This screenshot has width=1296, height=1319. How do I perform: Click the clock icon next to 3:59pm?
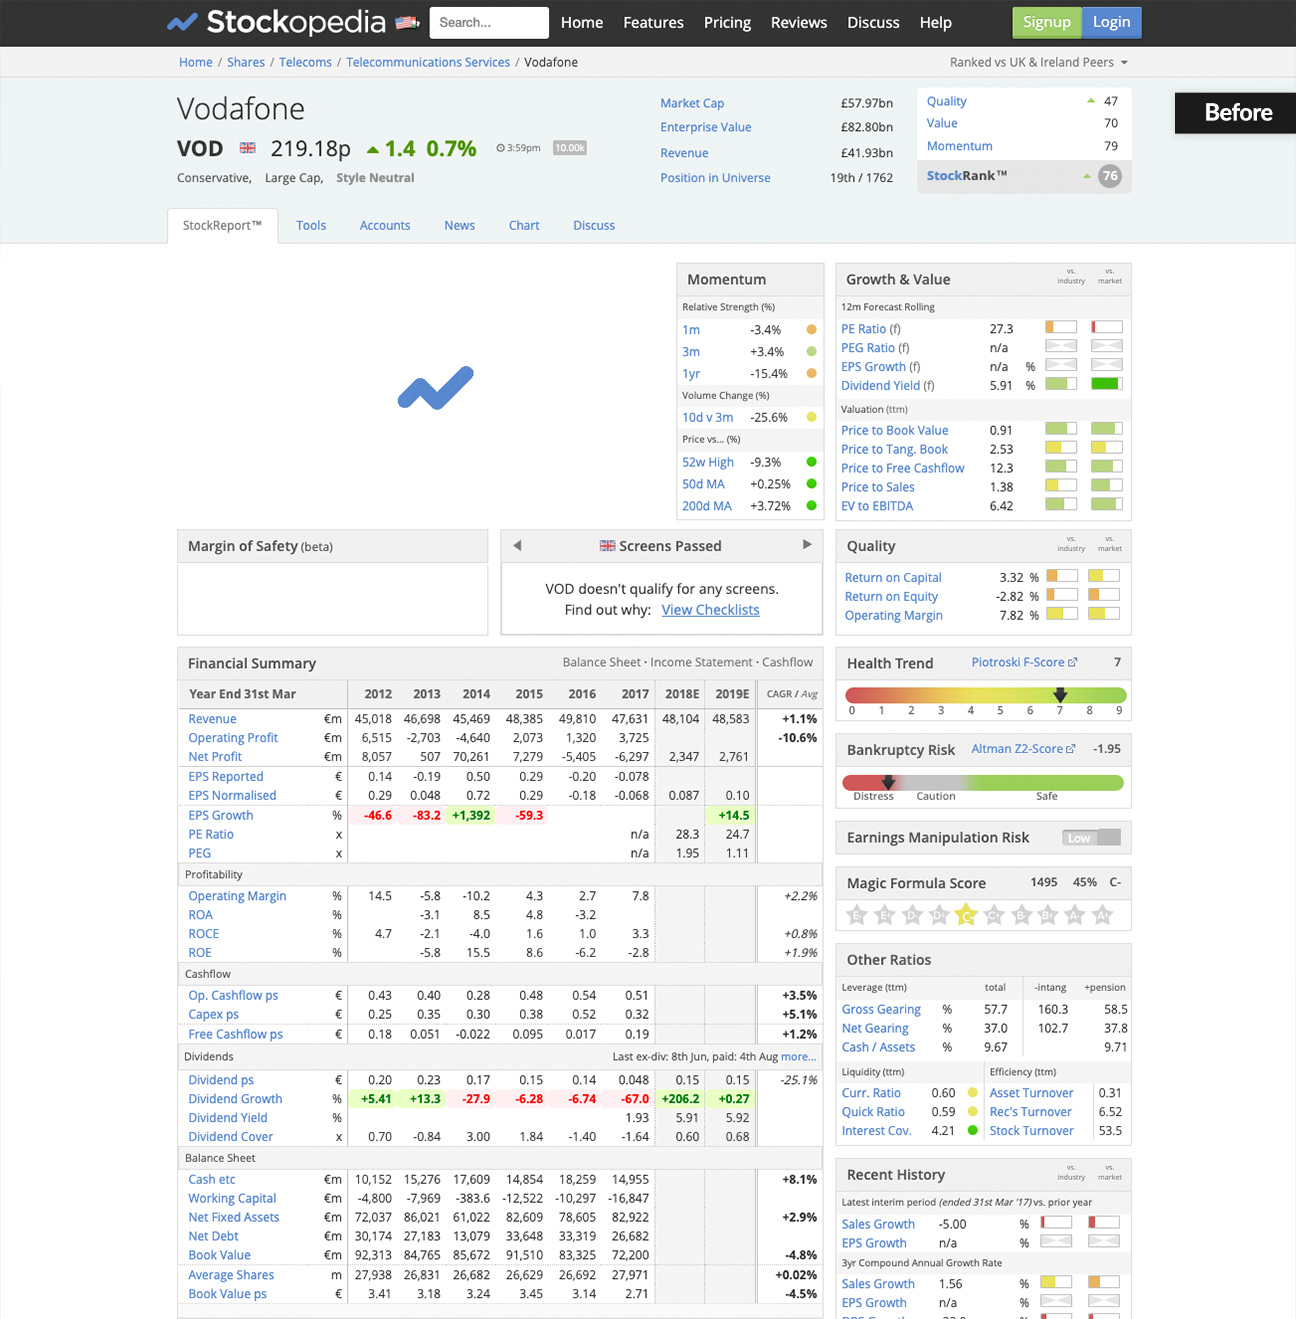(x=500, y=148)
